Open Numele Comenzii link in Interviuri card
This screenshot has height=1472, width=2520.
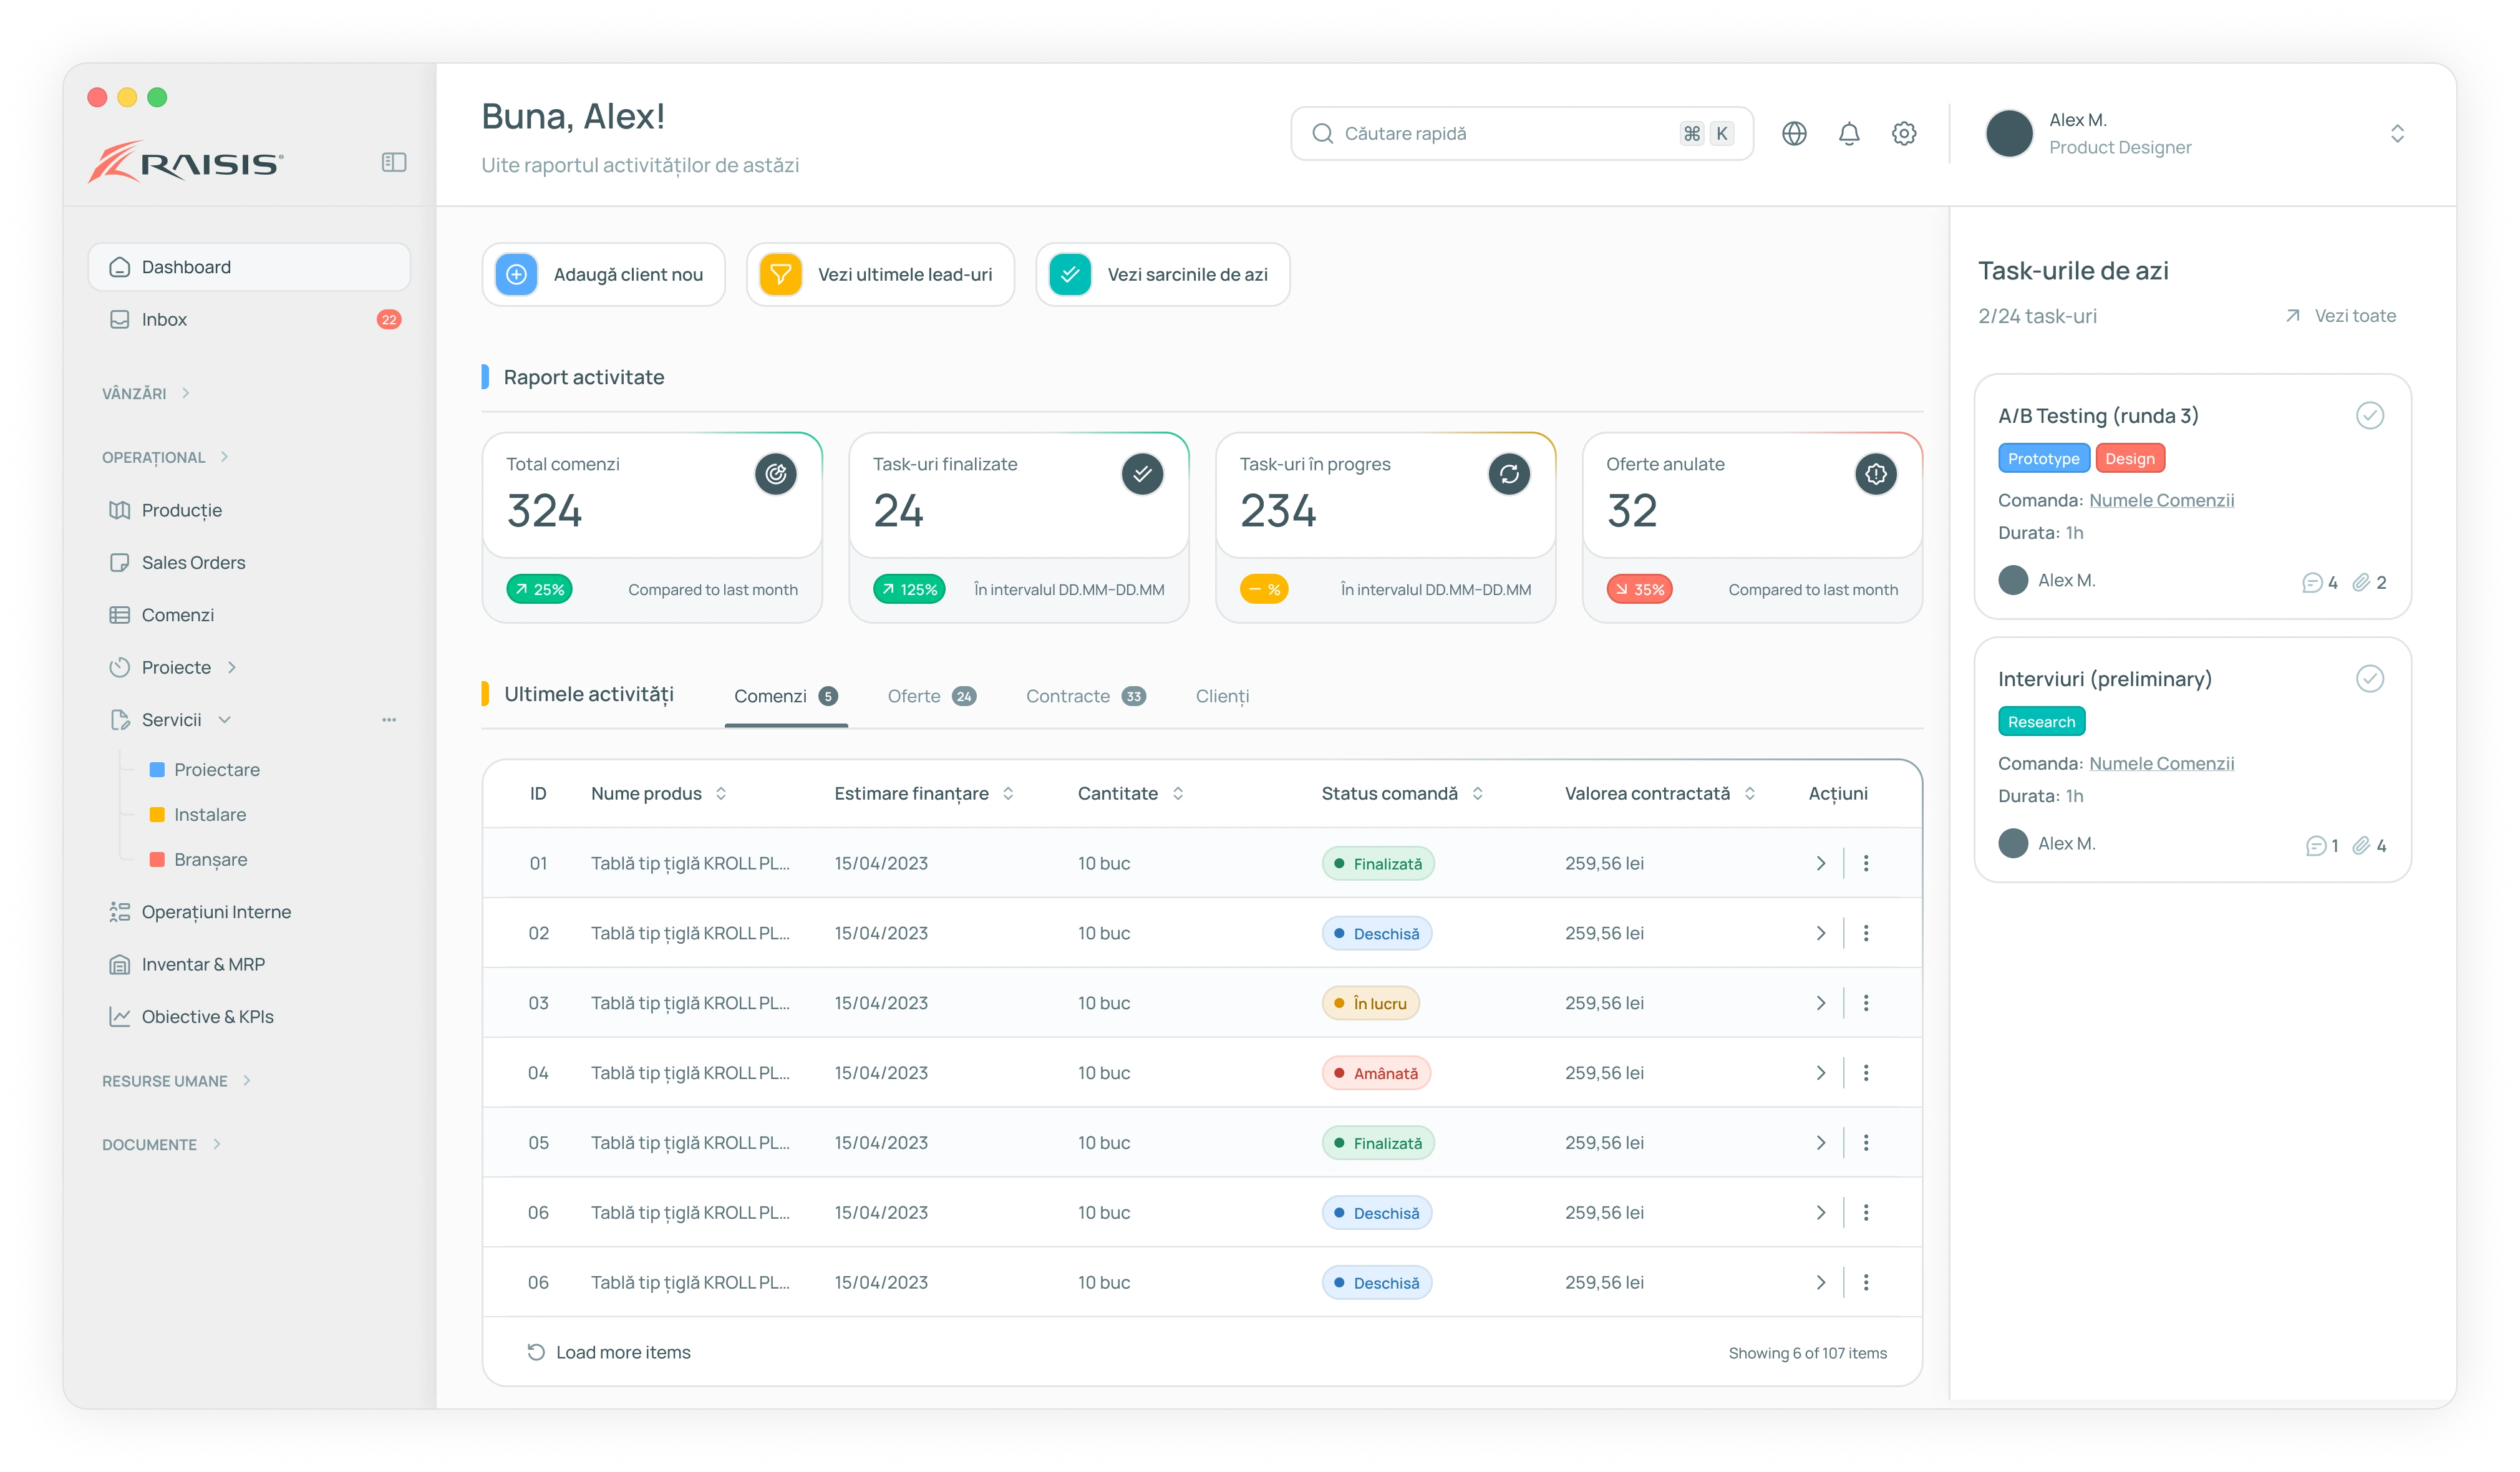(x=2162, y=764)
